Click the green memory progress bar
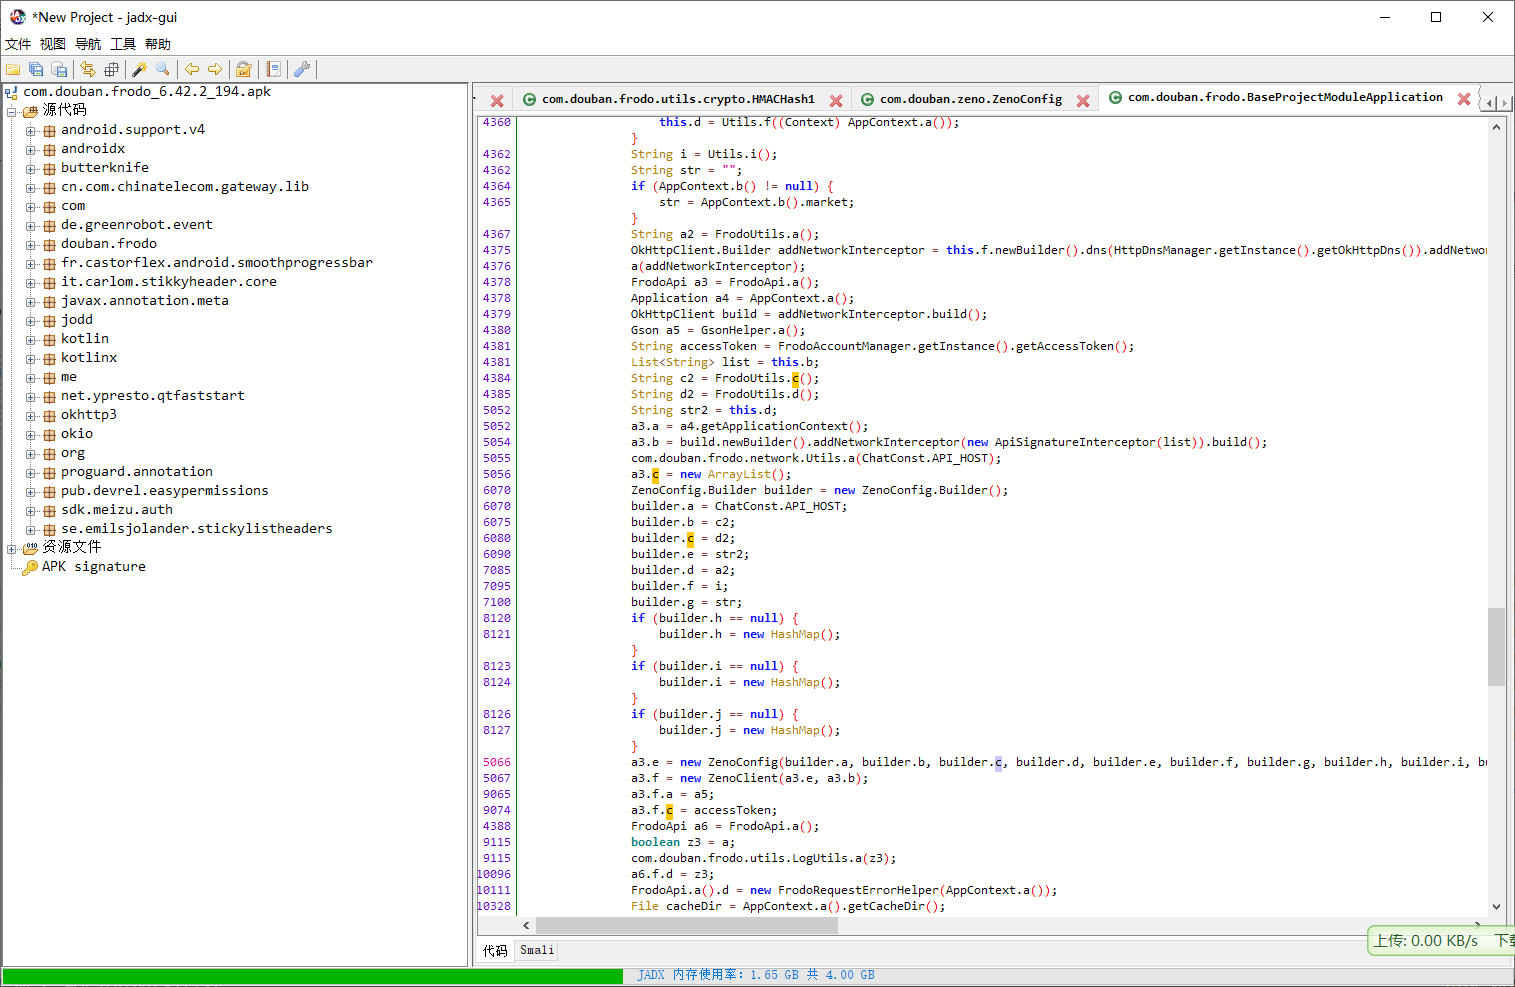Image resolution: width=1515 pixels, height=987 pixels. 313,975
